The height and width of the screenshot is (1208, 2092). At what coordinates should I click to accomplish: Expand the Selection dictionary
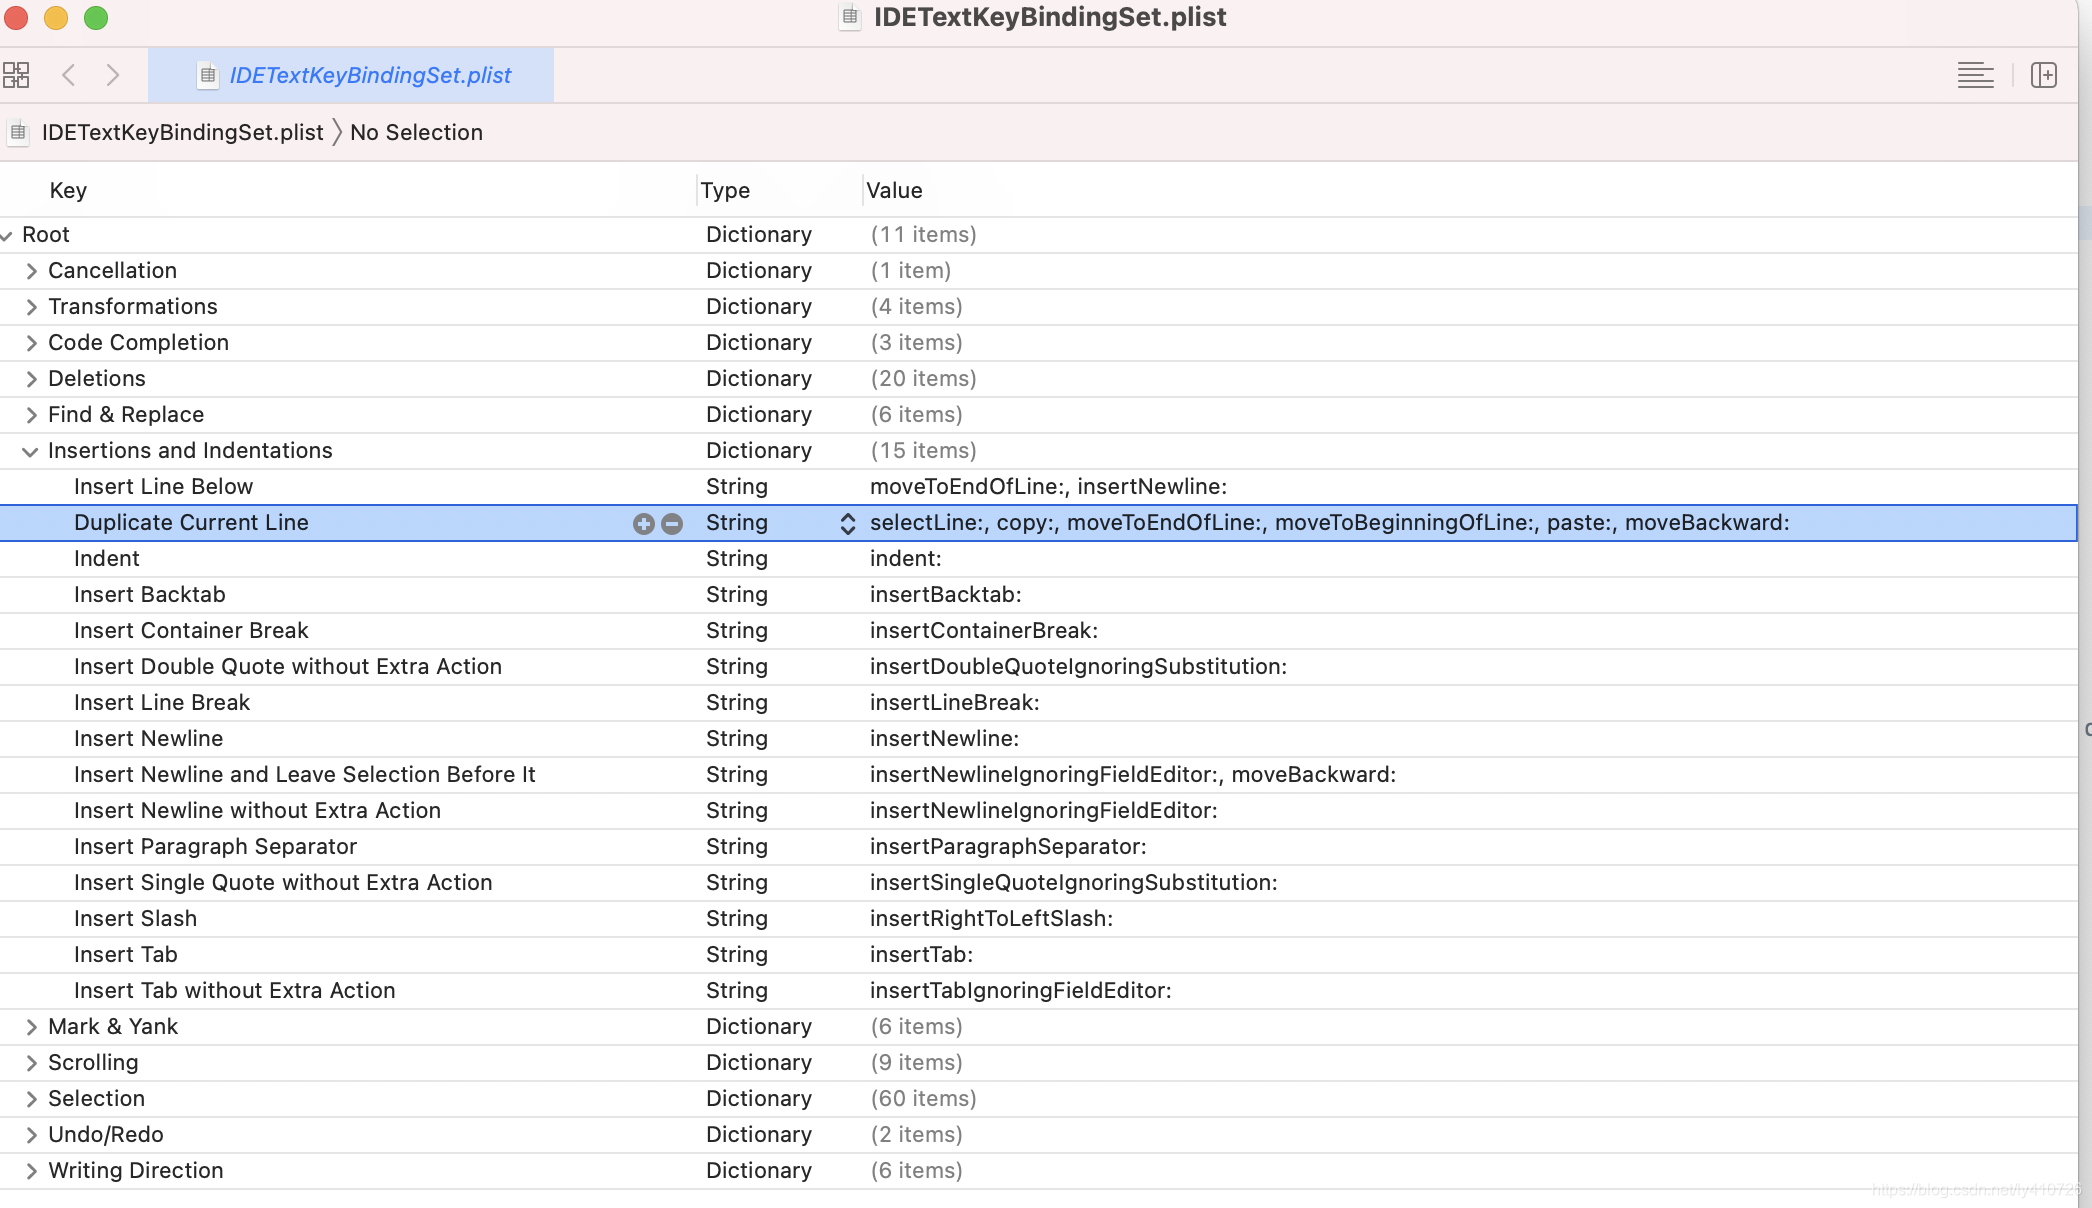pyautogui.click(x=31, y=1098)
